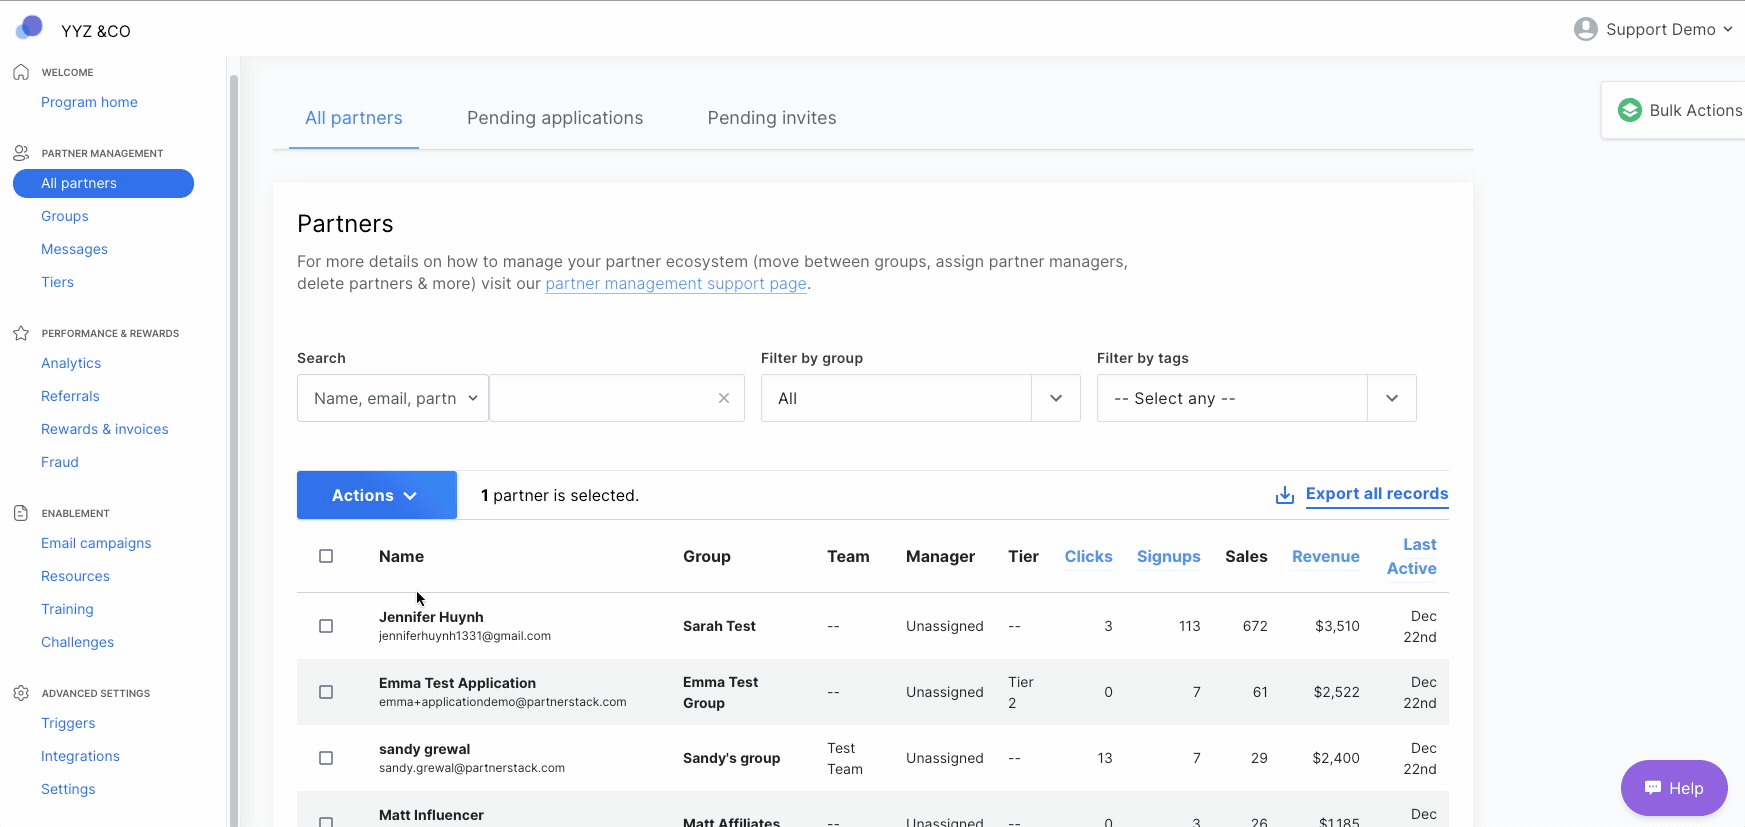
Task: Open Resources in the sidebar
Action: pyautogui.click(x=75, y=576)
